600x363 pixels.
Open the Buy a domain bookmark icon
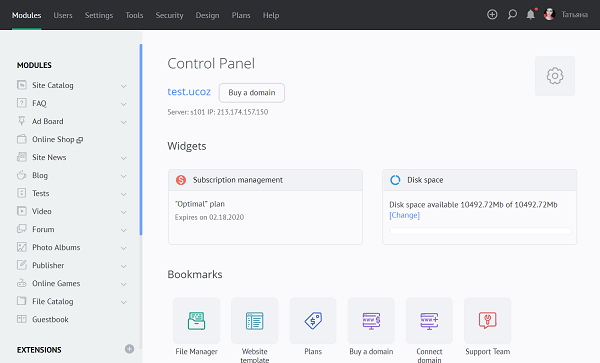point(371,321)
